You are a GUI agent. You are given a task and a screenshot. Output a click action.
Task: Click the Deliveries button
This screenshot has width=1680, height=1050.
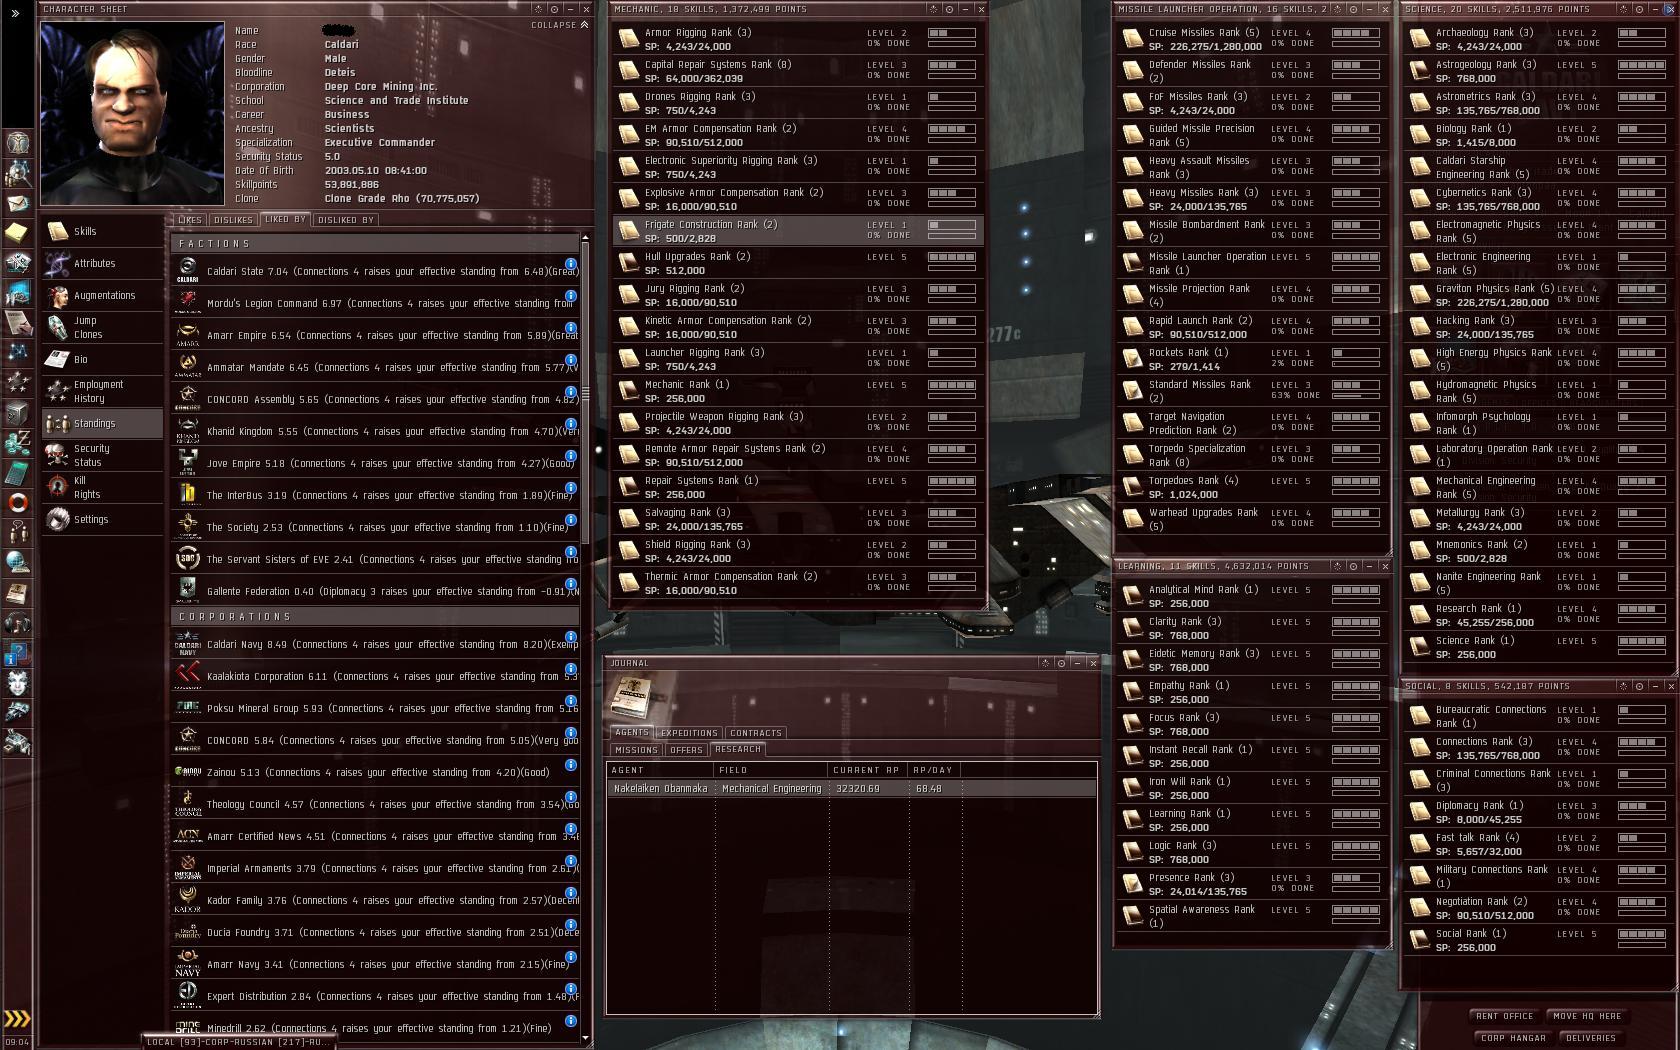pos(1591,1038)
